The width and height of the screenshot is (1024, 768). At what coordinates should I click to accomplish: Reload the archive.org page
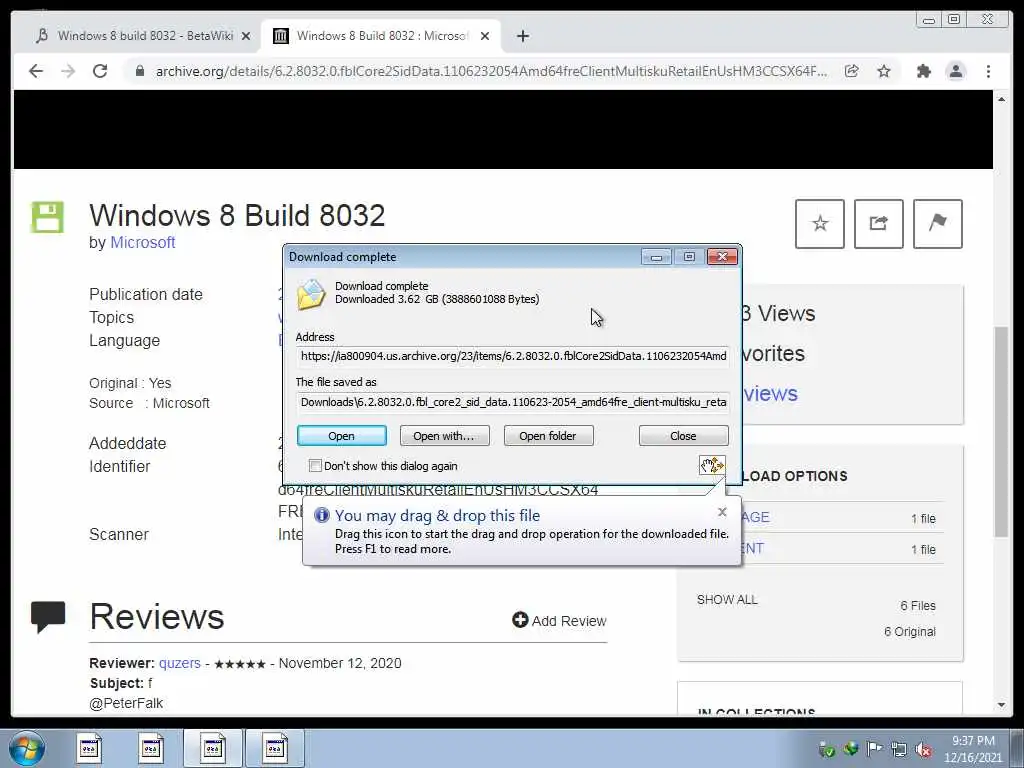click(100, 71)
